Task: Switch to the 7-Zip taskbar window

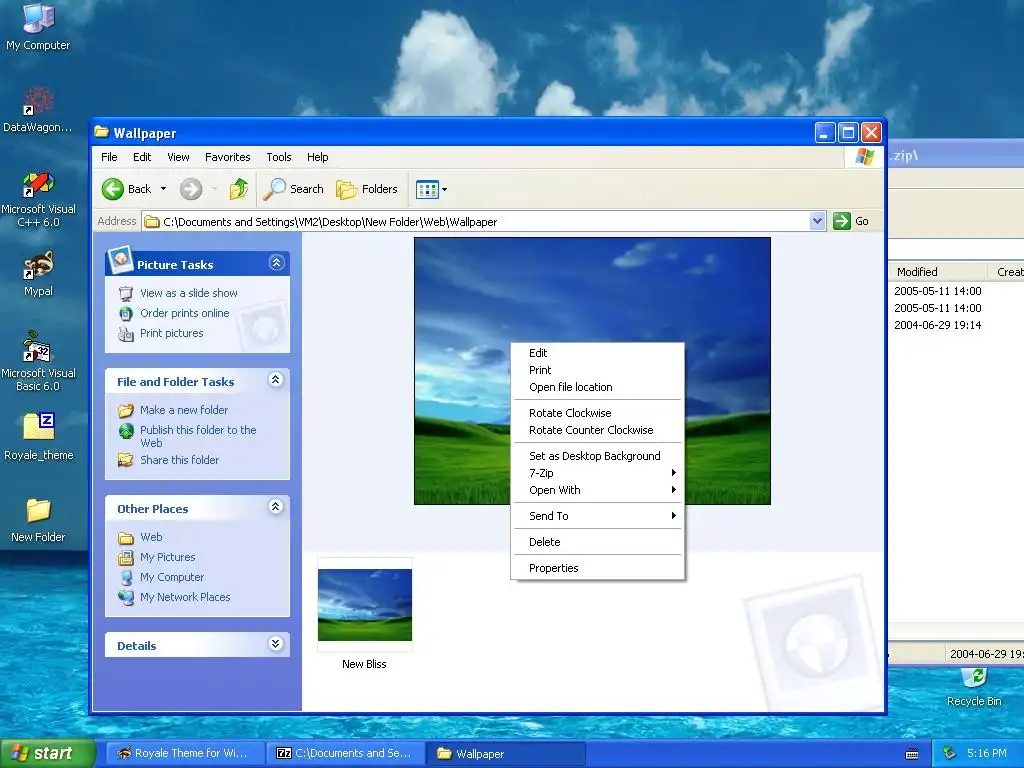Action: (x=345, y=753)
